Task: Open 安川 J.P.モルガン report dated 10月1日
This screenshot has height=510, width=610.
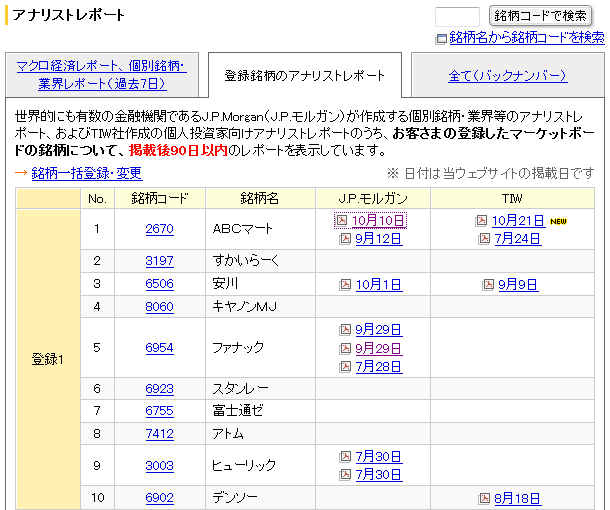Action: (379, 284)
